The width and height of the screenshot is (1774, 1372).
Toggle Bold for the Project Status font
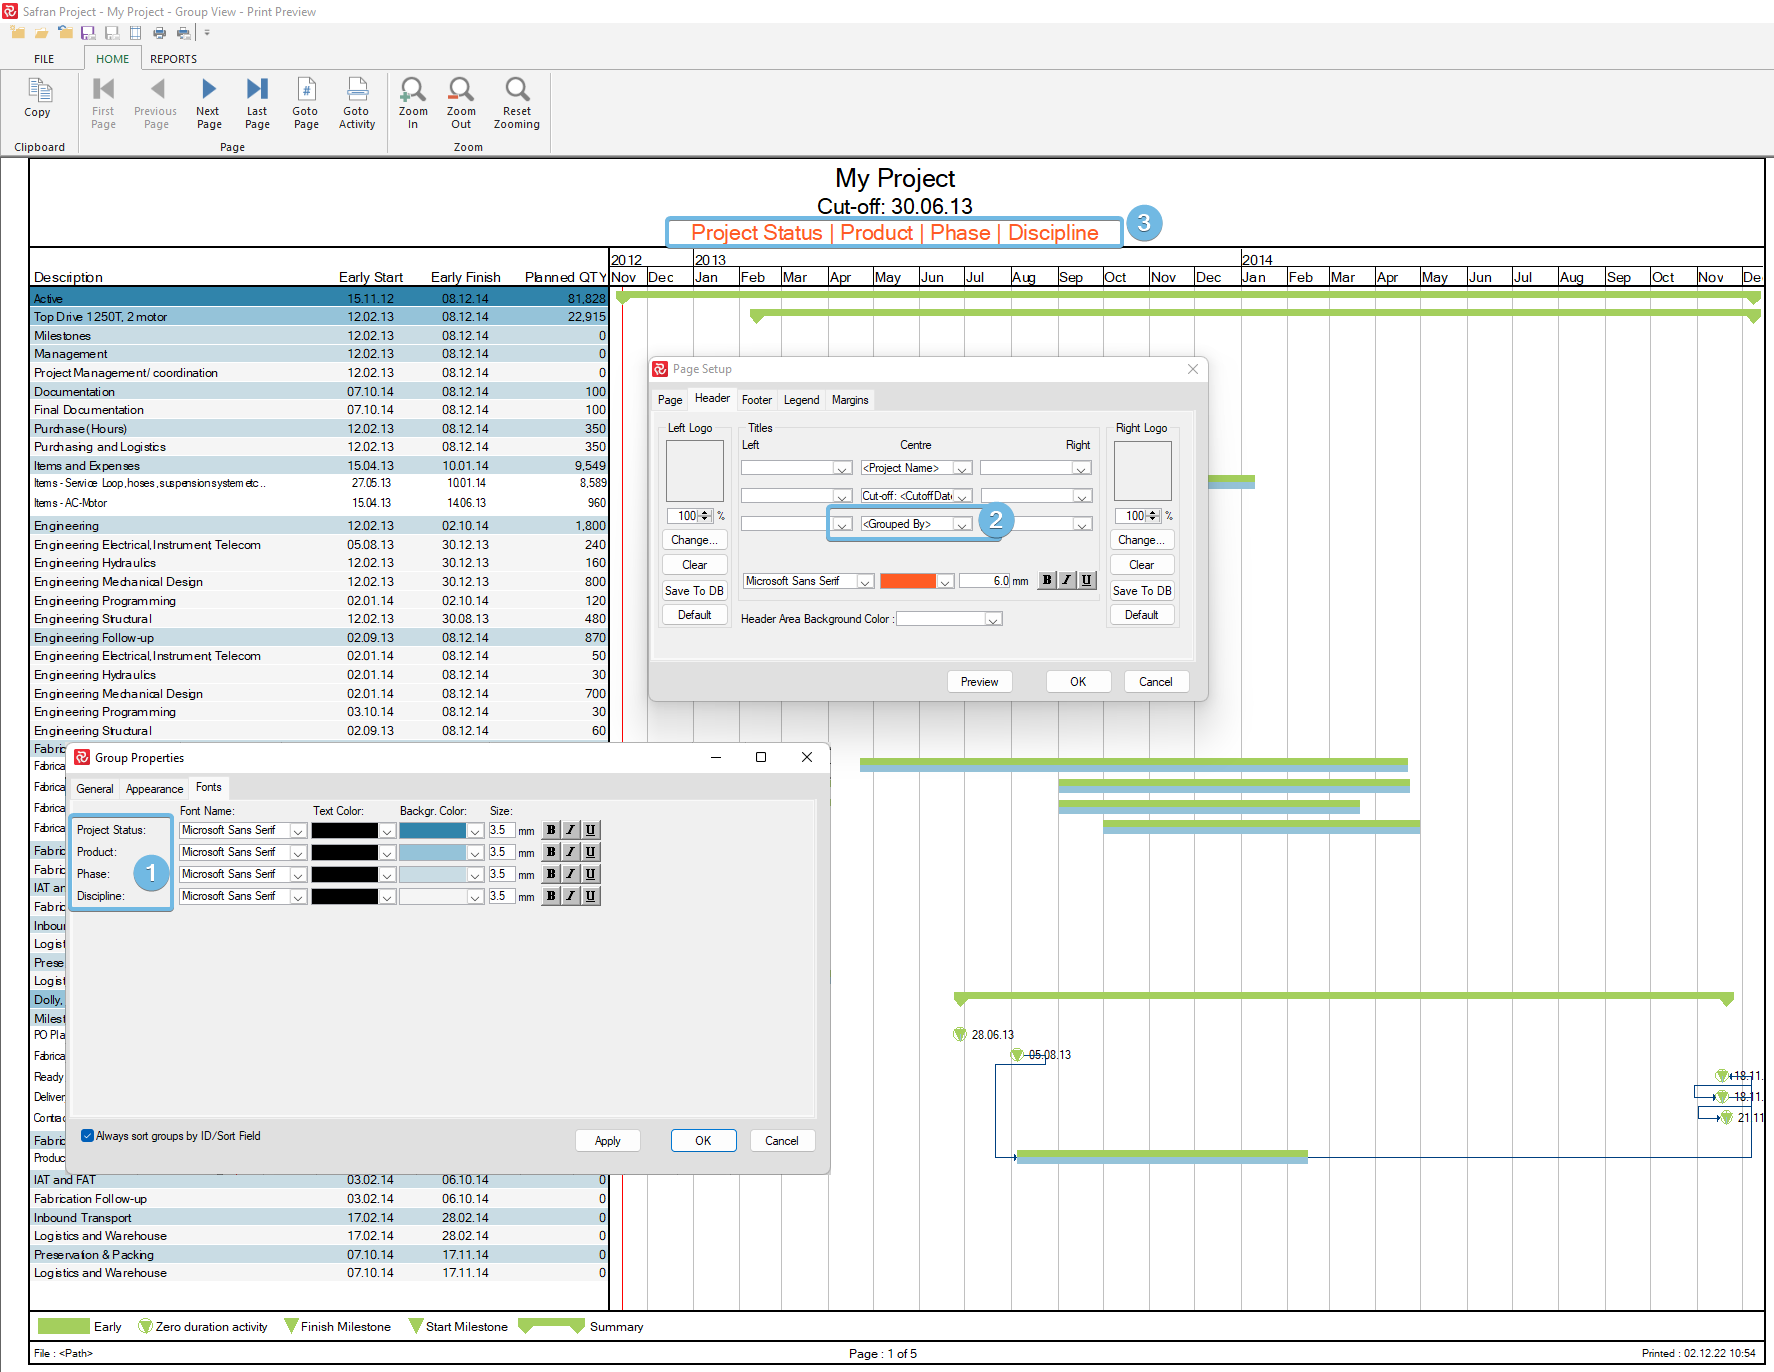pos(551,830)
